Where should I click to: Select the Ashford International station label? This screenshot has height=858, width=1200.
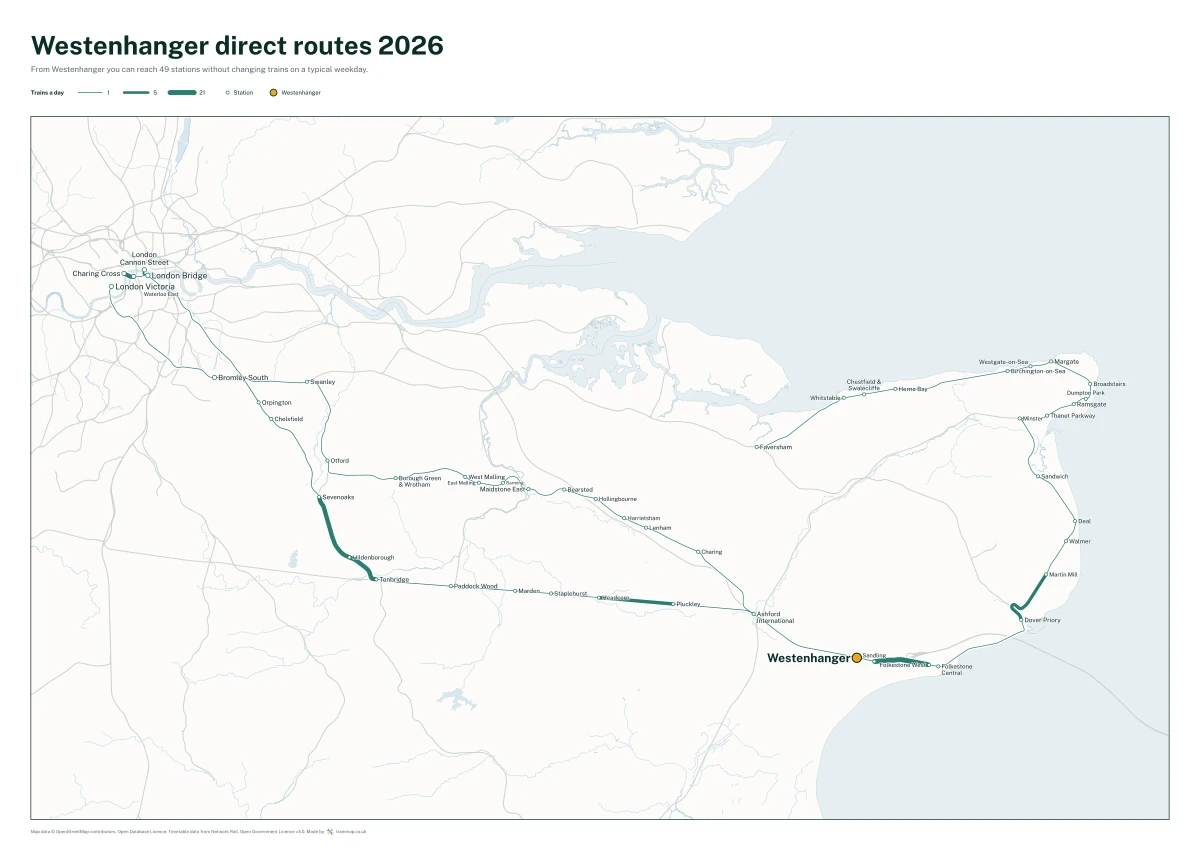775,617
